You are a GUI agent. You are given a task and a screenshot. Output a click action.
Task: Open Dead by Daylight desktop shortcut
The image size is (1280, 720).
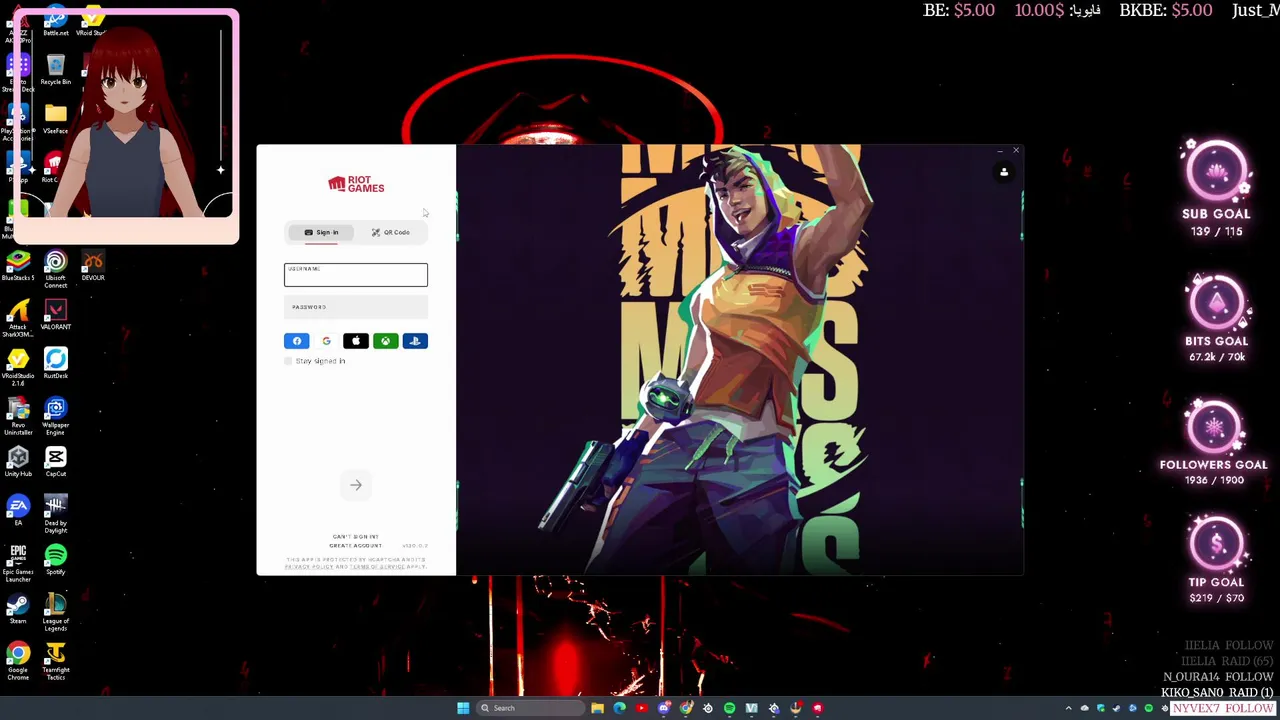[55, 514]
